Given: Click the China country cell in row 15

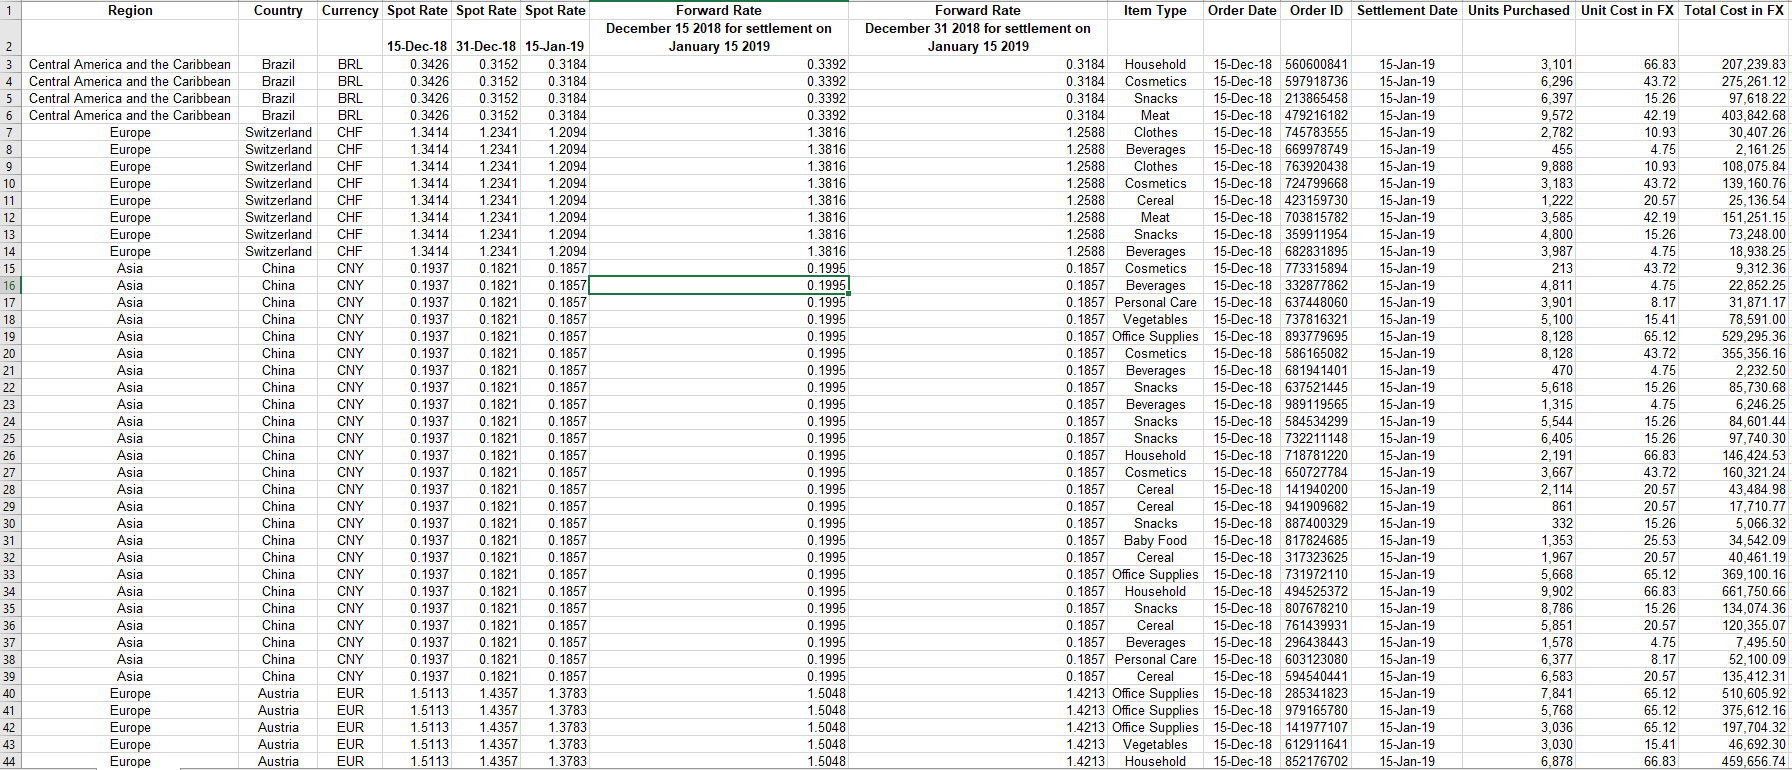Looking at the screenshot, I should coord(278,269).
